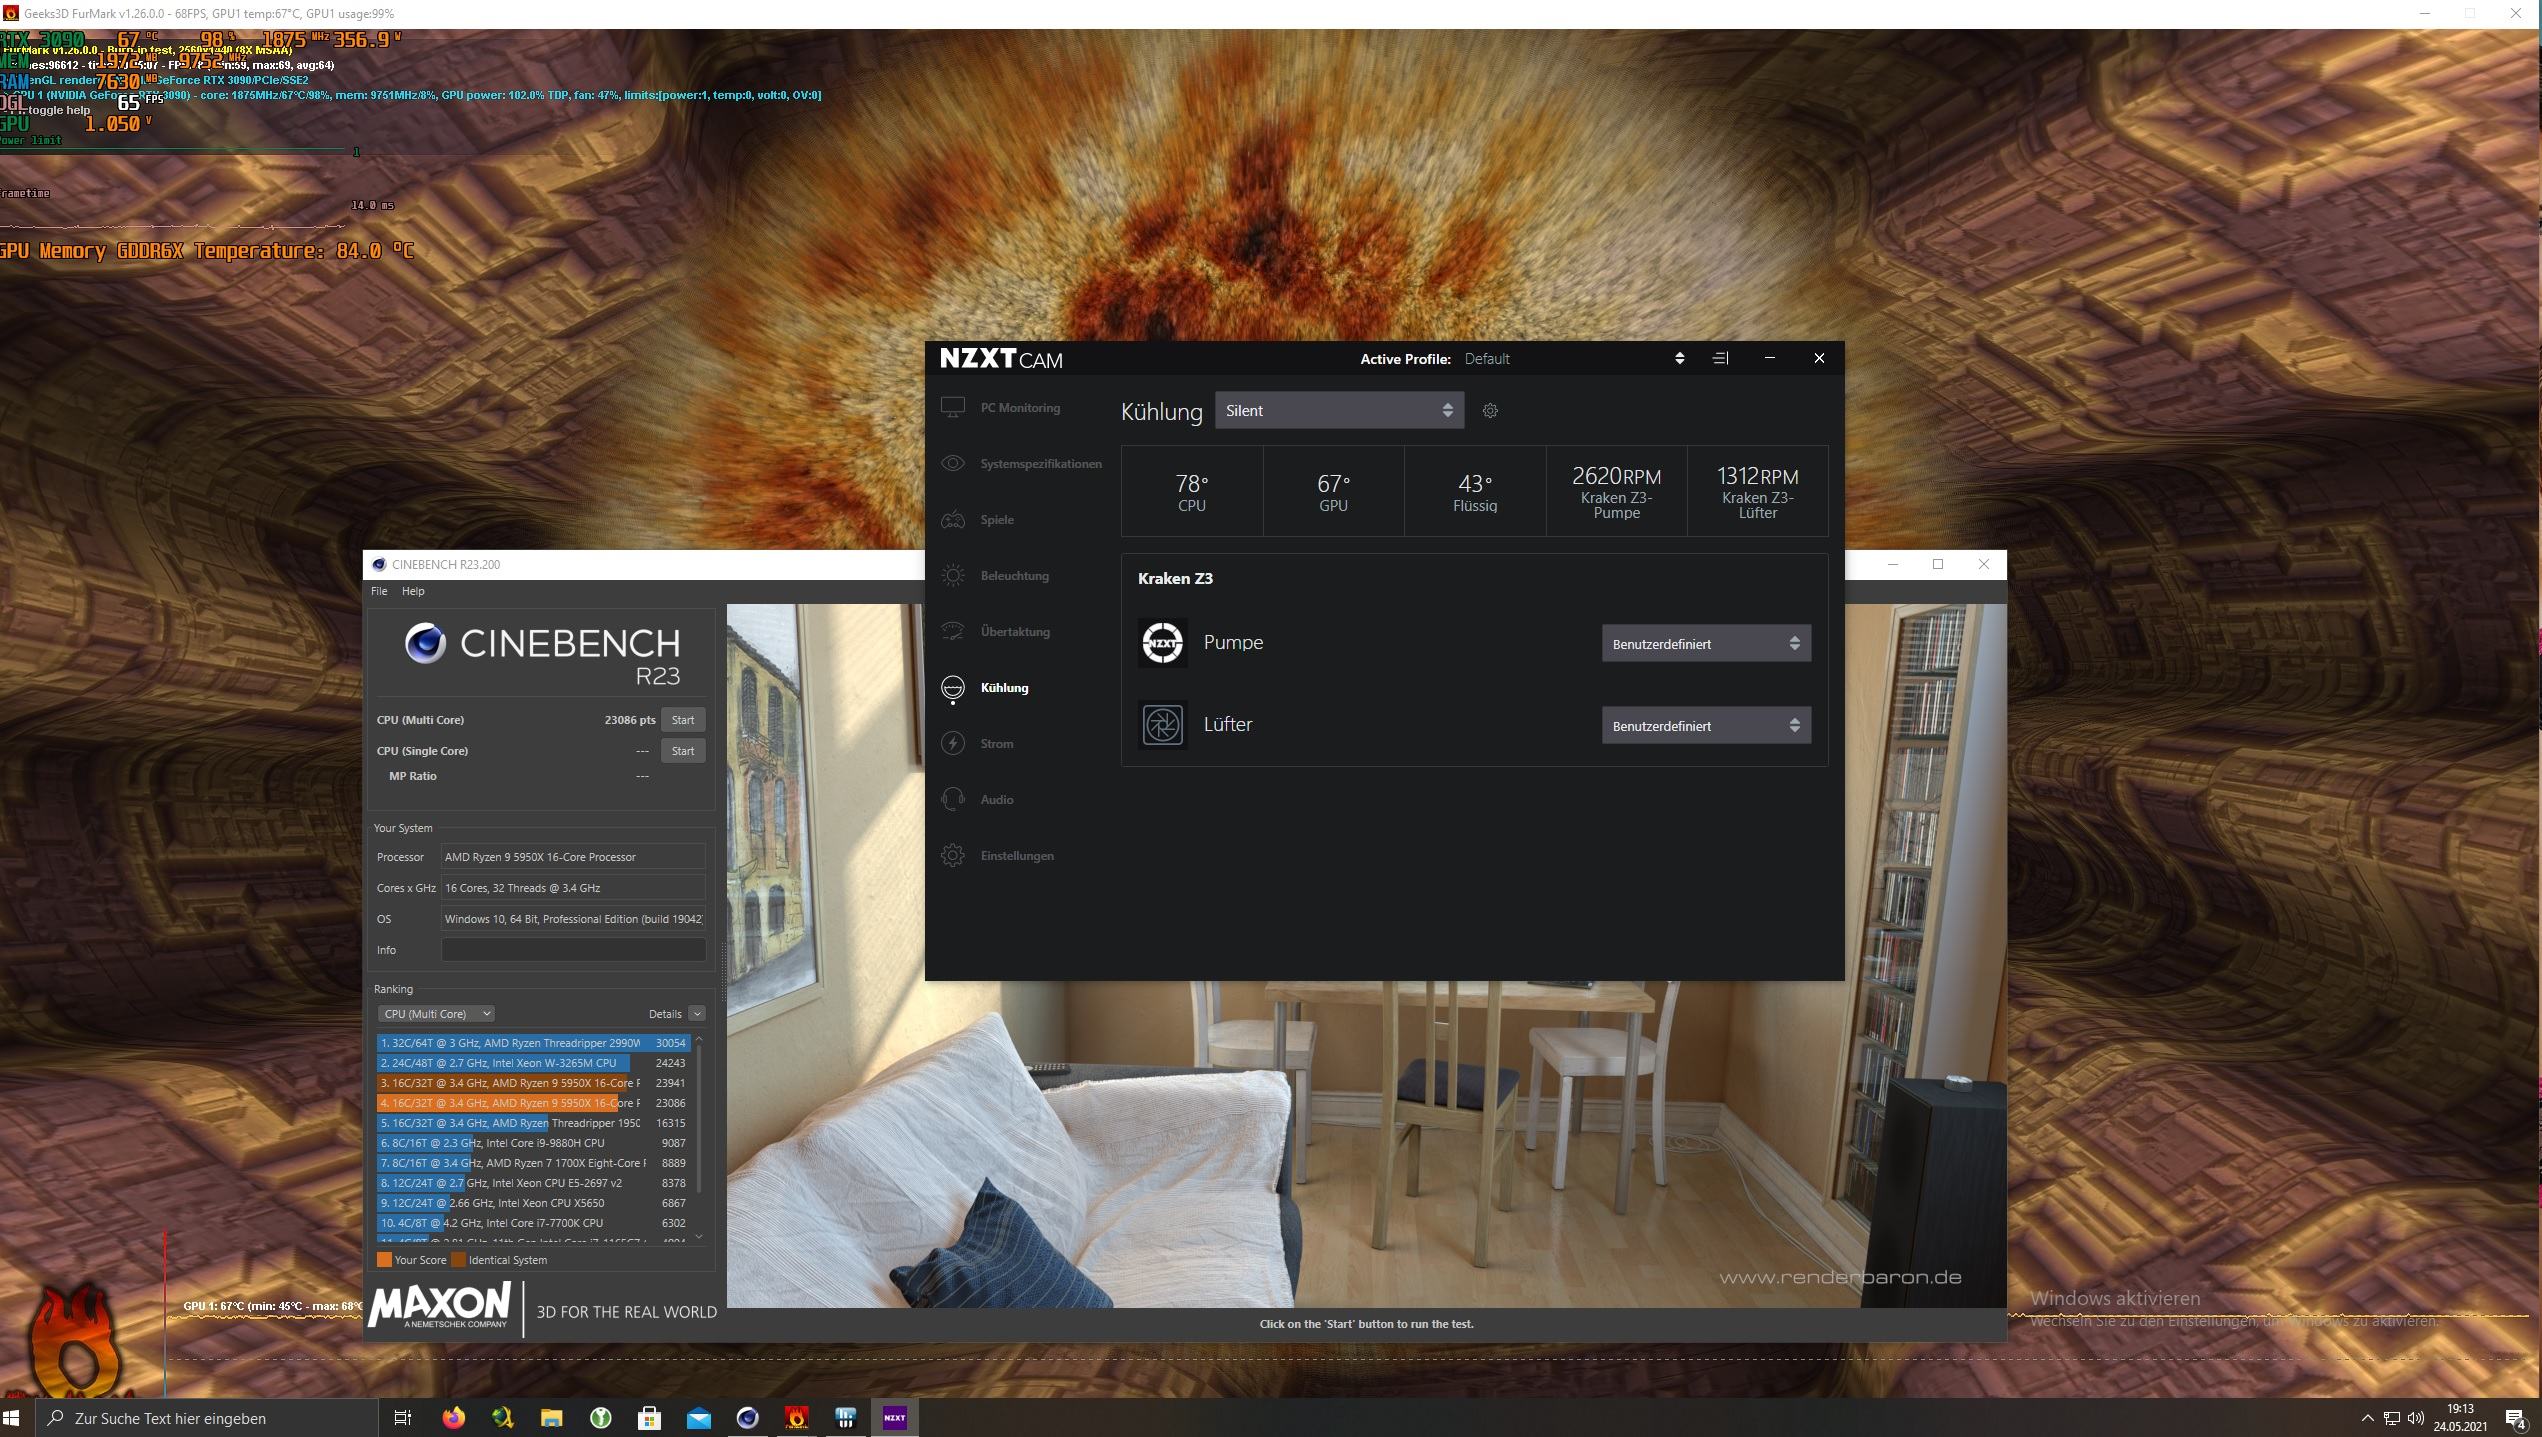Open Audio headset section

tap(996, 800)
